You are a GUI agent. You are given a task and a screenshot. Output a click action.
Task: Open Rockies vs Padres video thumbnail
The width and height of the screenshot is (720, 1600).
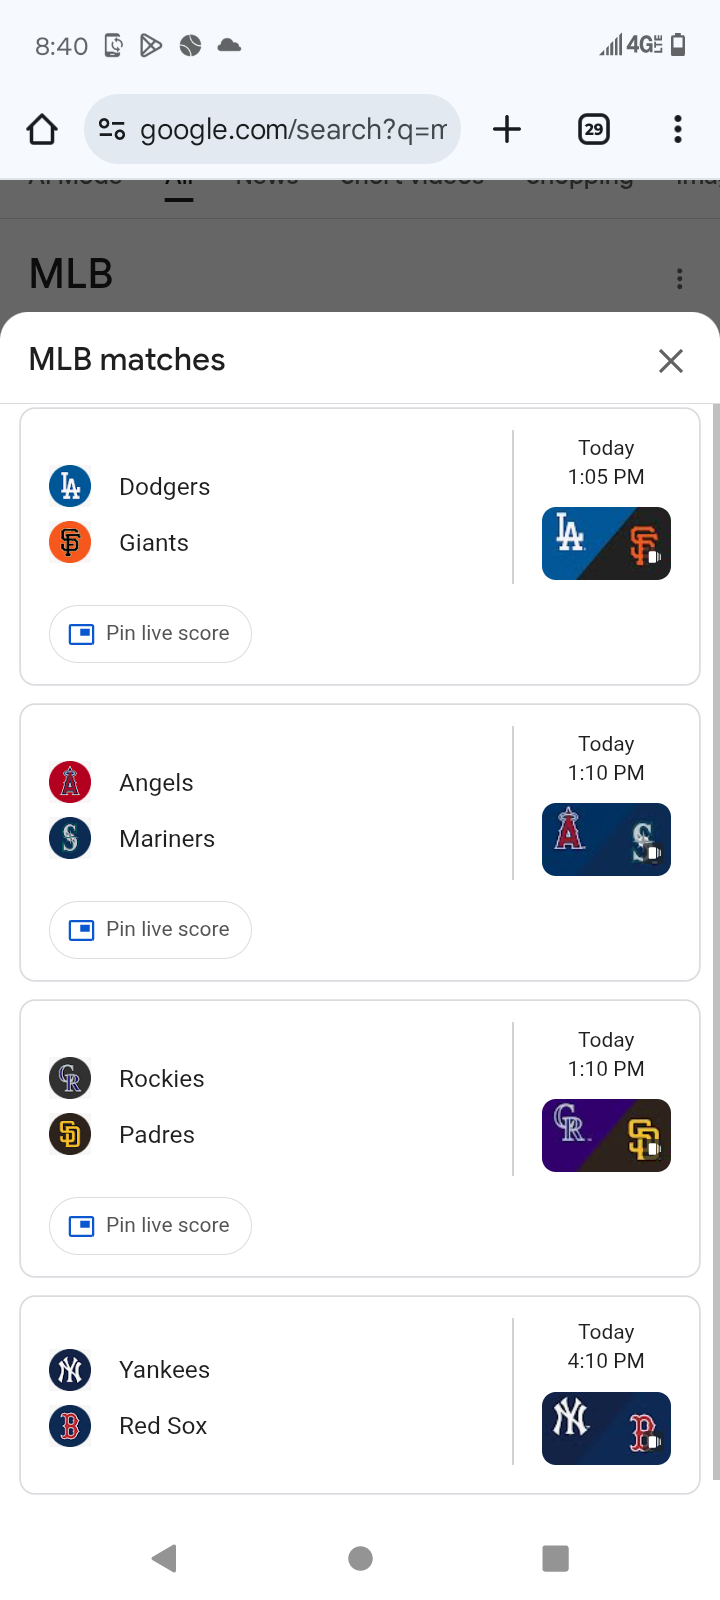tap(606, 1136)
